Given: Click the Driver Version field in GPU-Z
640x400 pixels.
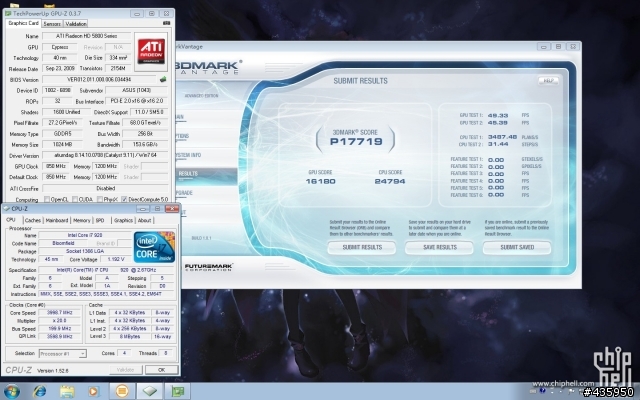Looking at the screenshot, I should click(x=105, y=156).
